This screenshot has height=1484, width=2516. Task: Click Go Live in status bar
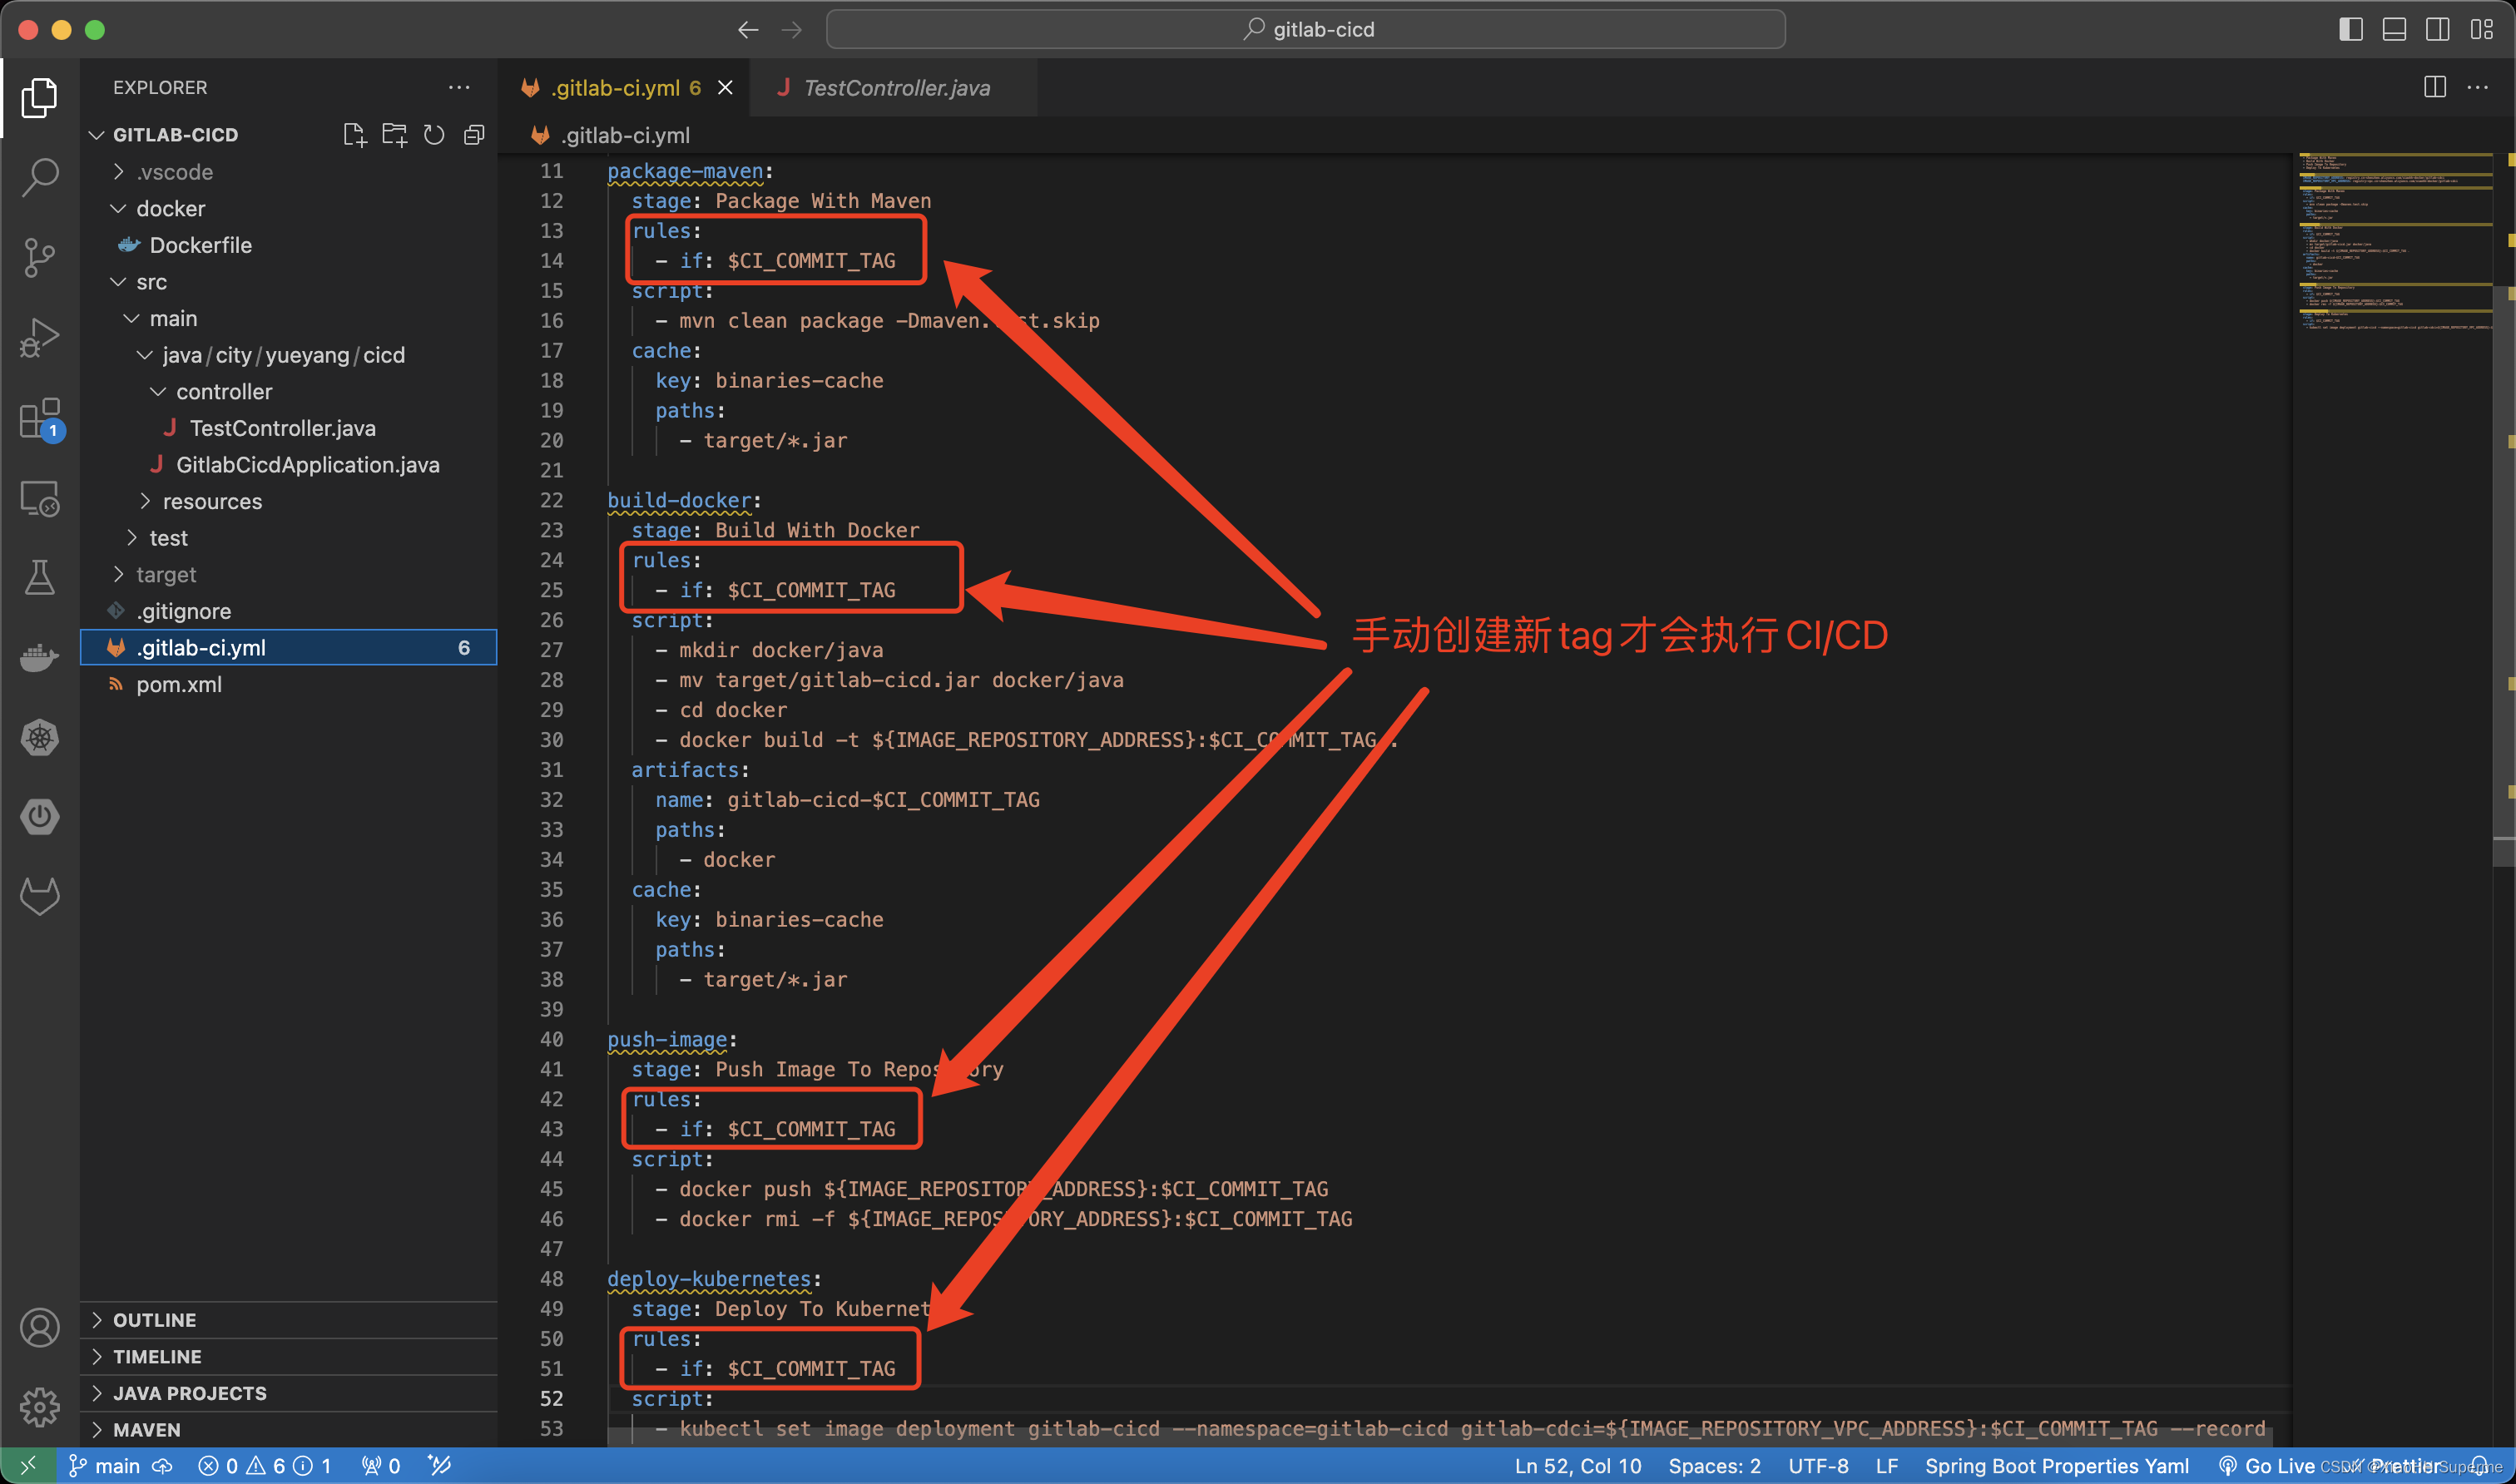[x=2268, y=1465]
